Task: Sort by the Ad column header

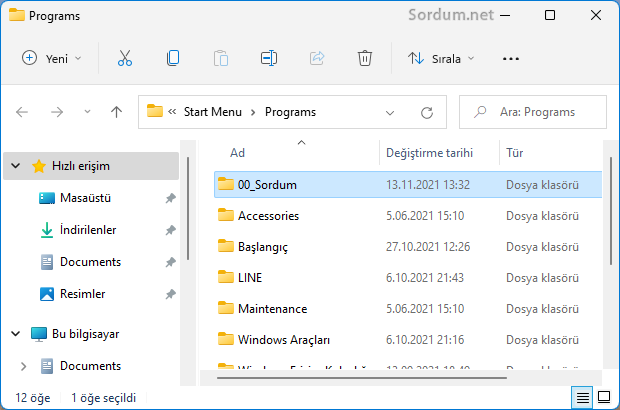Action: click(237, 153)
